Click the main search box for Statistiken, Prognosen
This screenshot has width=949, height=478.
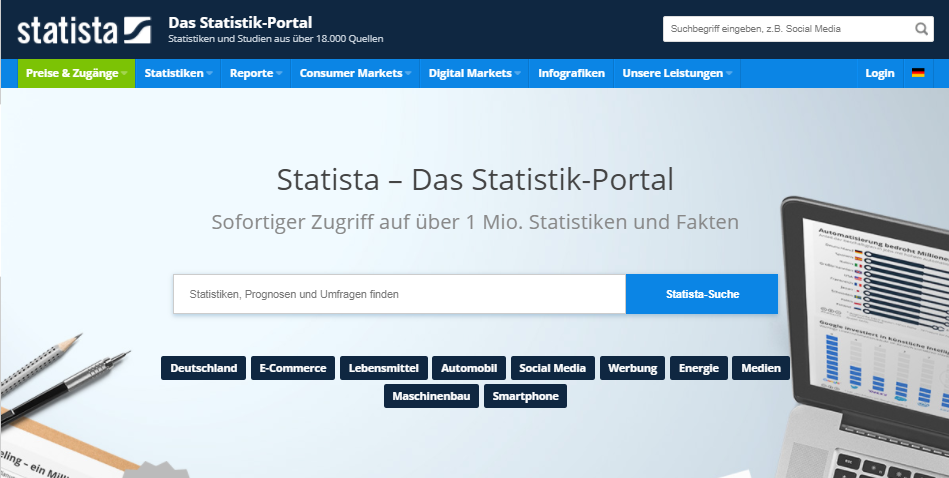point(399,294)
